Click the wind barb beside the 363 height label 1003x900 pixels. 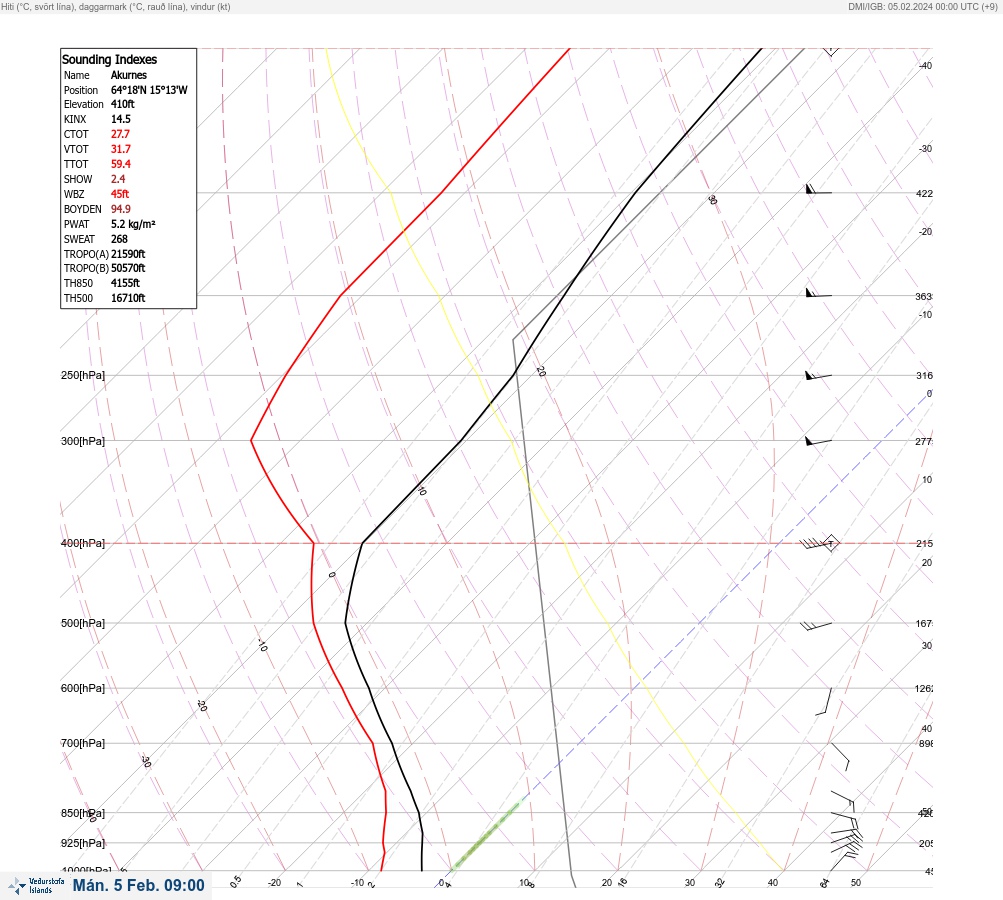[x=818, y=293]
